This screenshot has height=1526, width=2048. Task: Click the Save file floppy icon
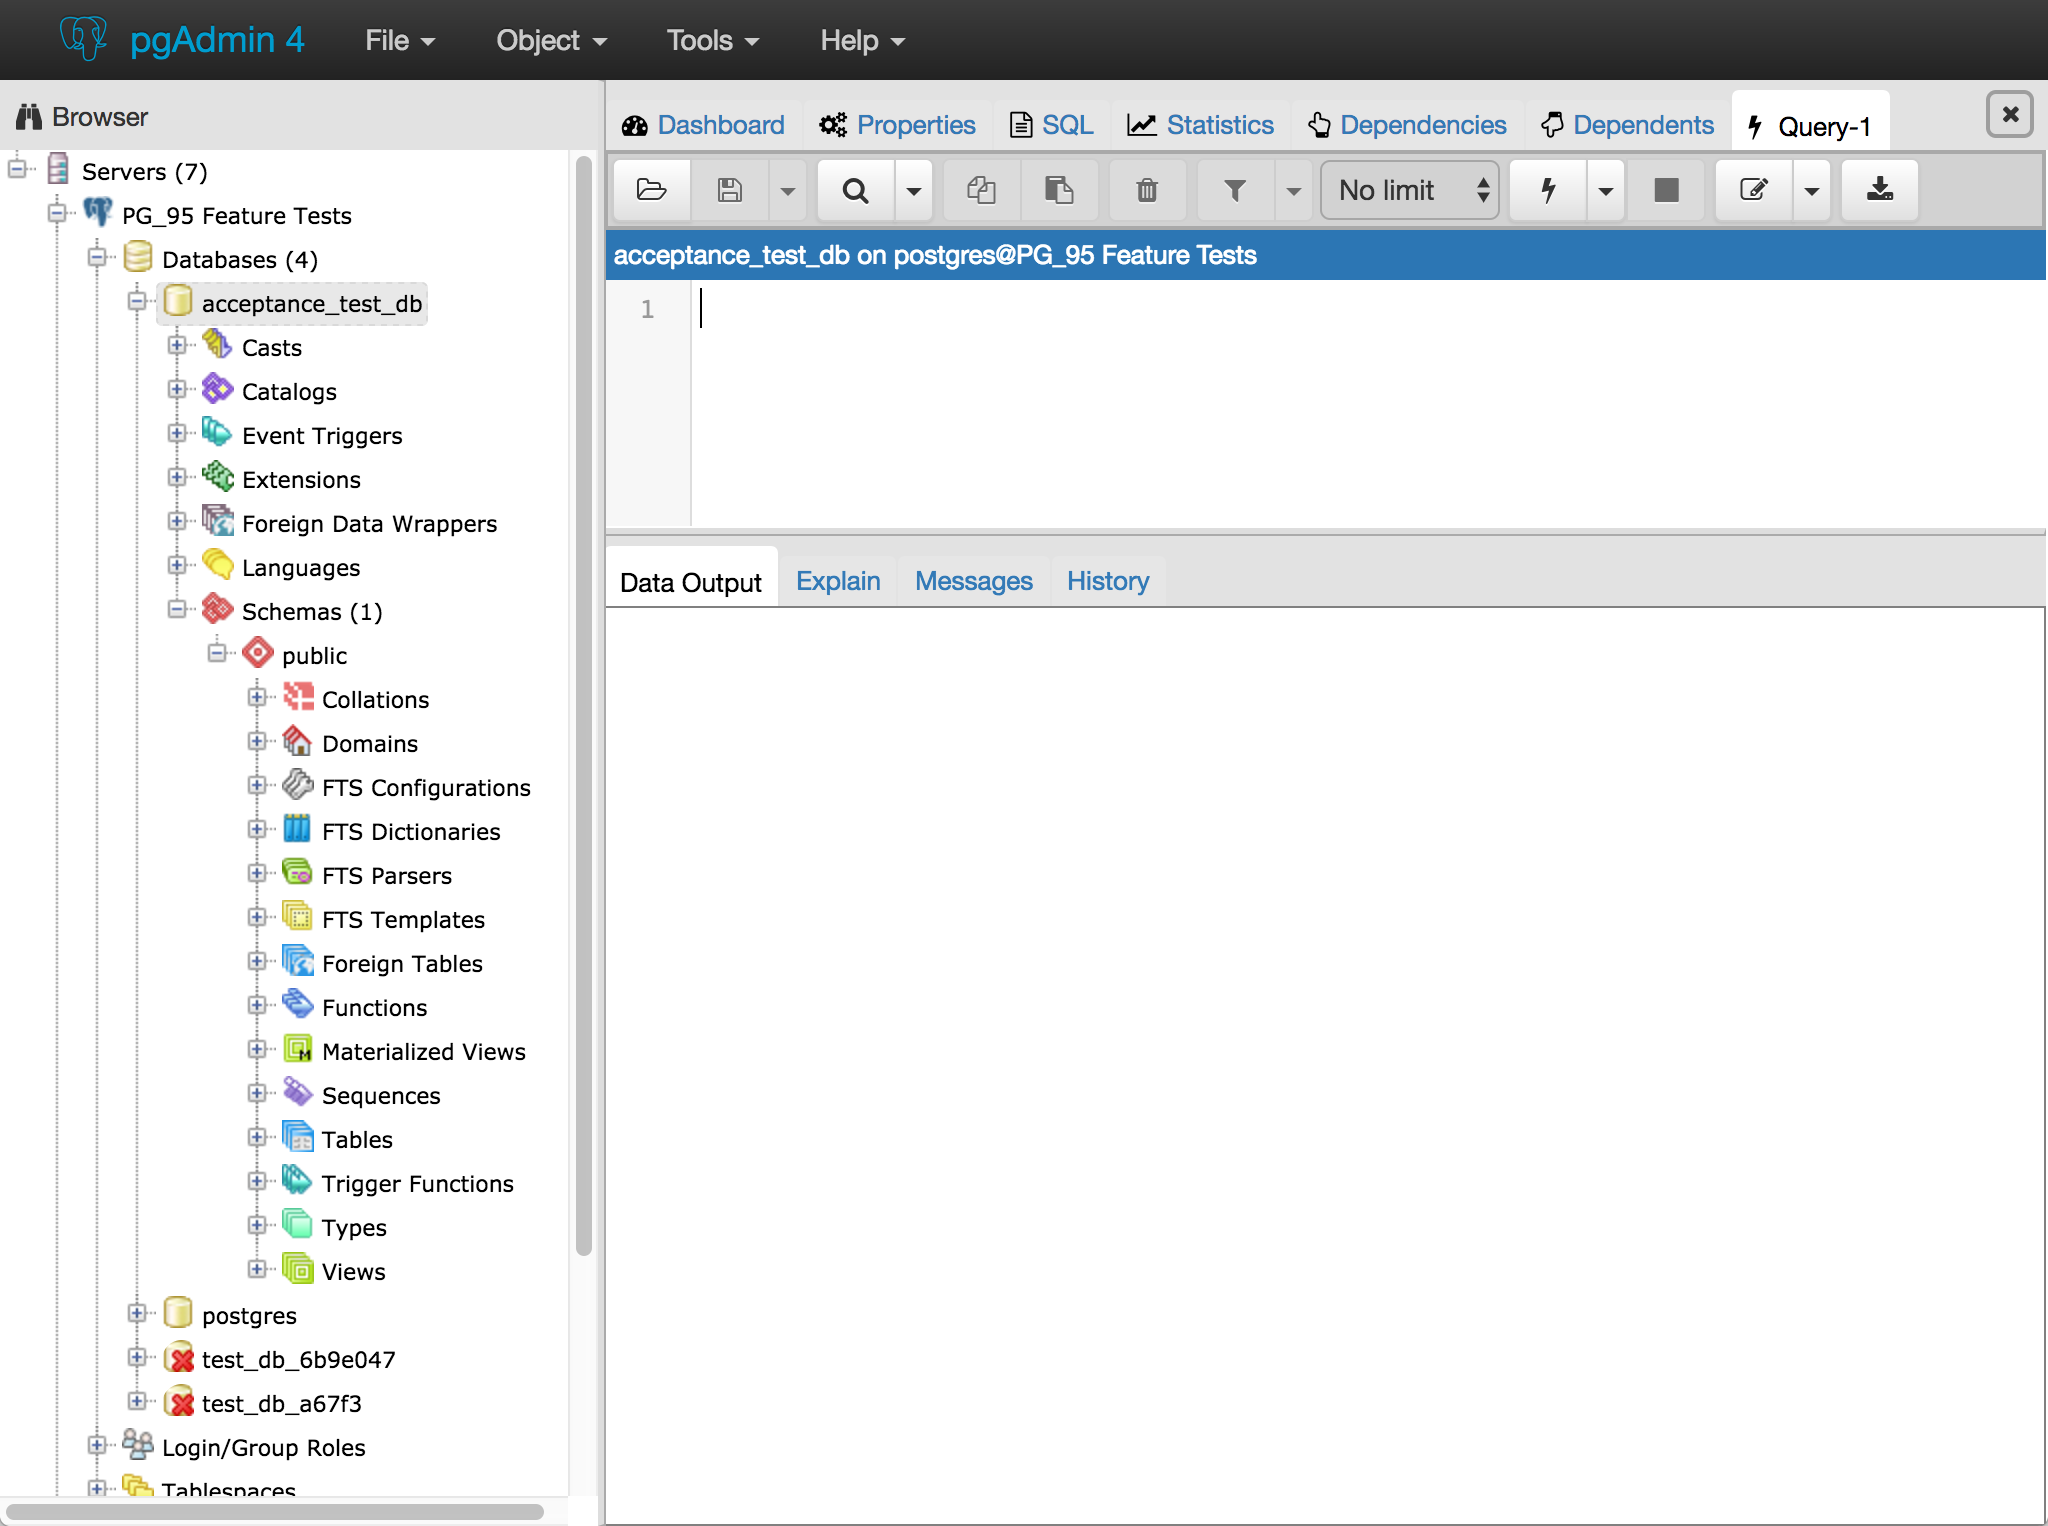730,190
